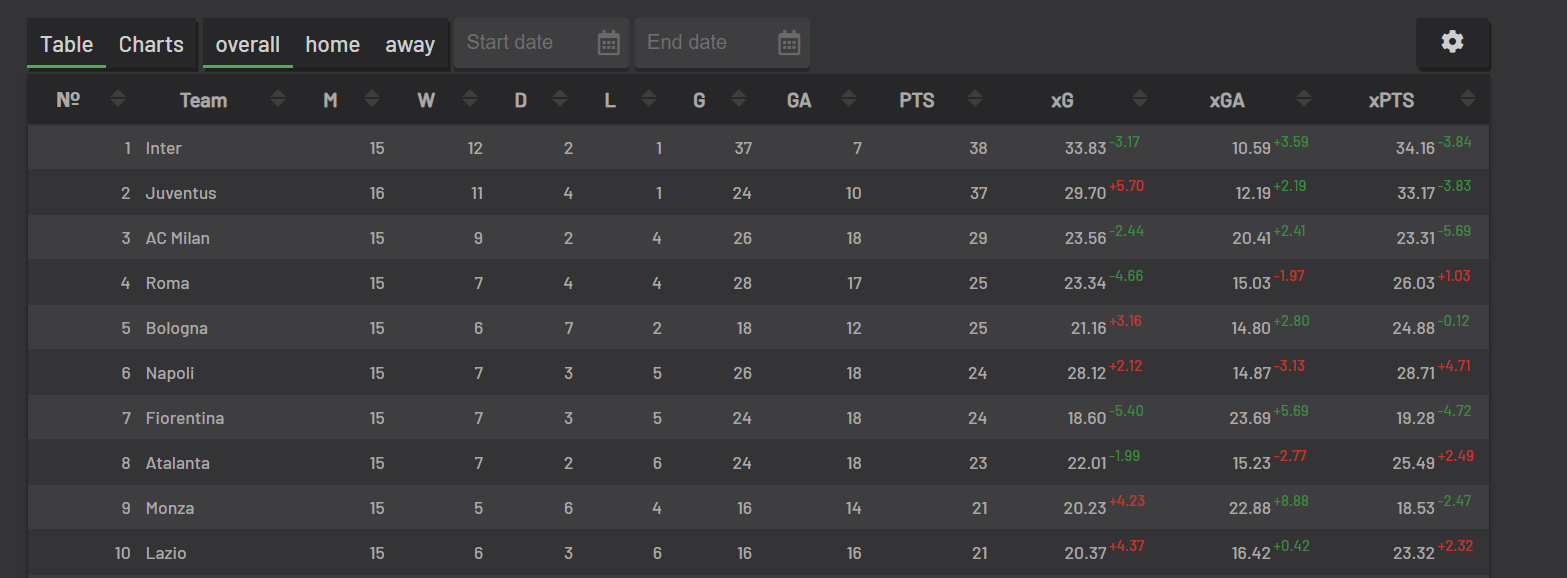This screenshot has width=1567, height=578.
Task: Select the Table tab
Action: click(66, 45)
